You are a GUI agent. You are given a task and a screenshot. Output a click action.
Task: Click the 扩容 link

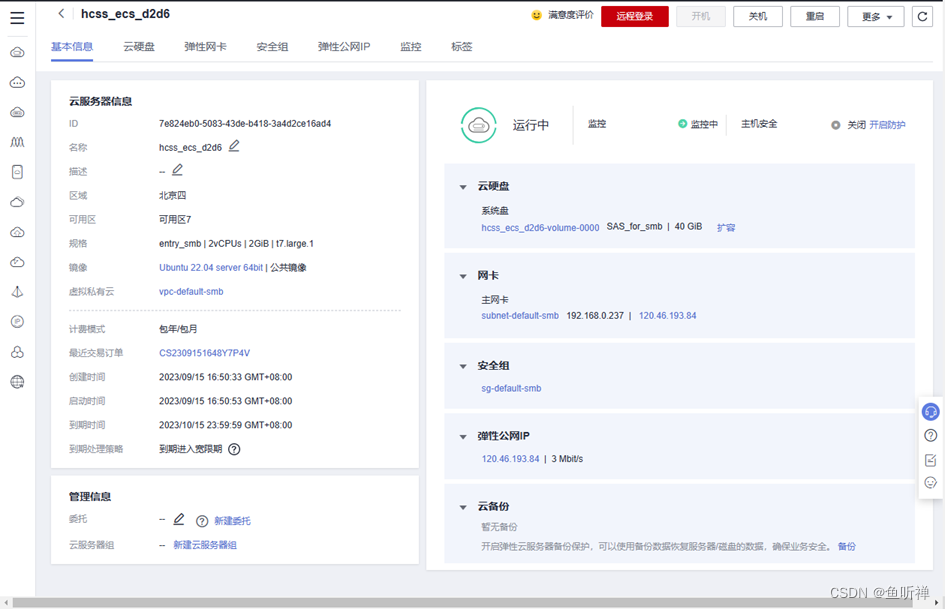point(726,228)
